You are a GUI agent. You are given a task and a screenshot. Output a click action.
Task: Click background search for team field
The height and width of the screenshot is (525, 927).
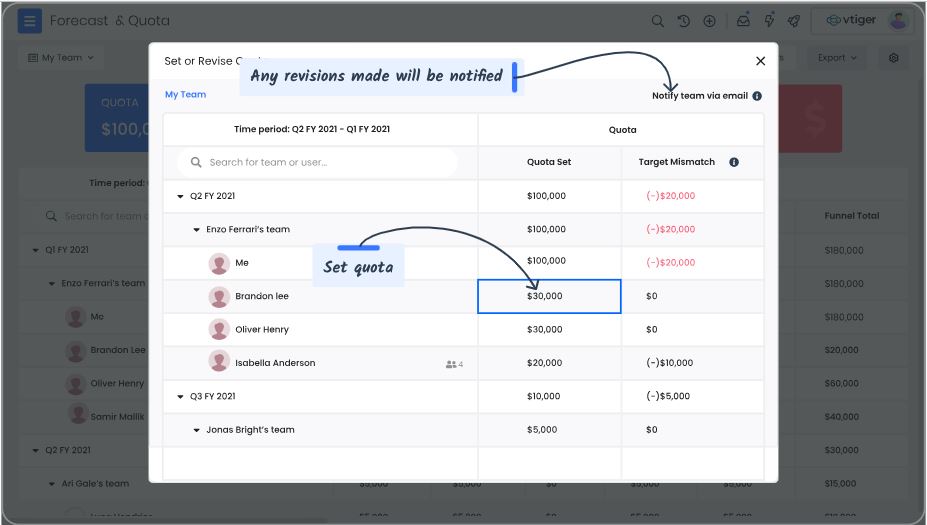[98, 216]
